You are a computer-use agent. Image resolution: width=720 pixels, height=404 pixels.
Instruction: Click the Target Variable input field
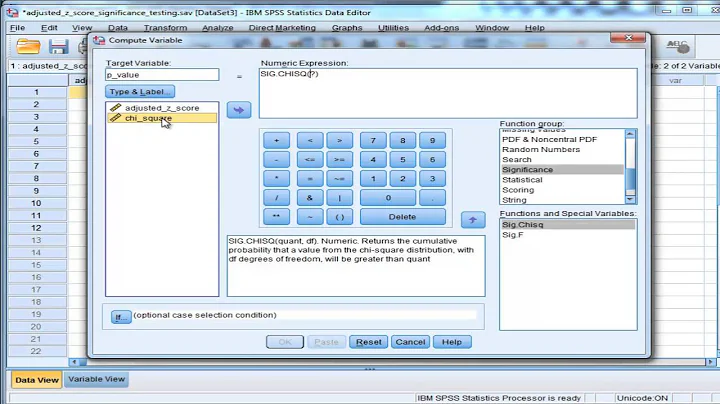coord(162,74)
